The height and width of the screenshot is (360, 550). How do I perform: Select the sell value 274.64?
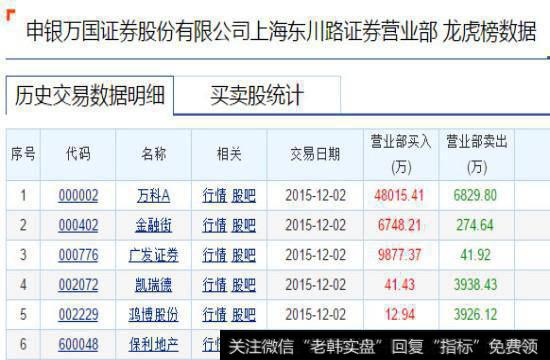(x=475, y=225)
